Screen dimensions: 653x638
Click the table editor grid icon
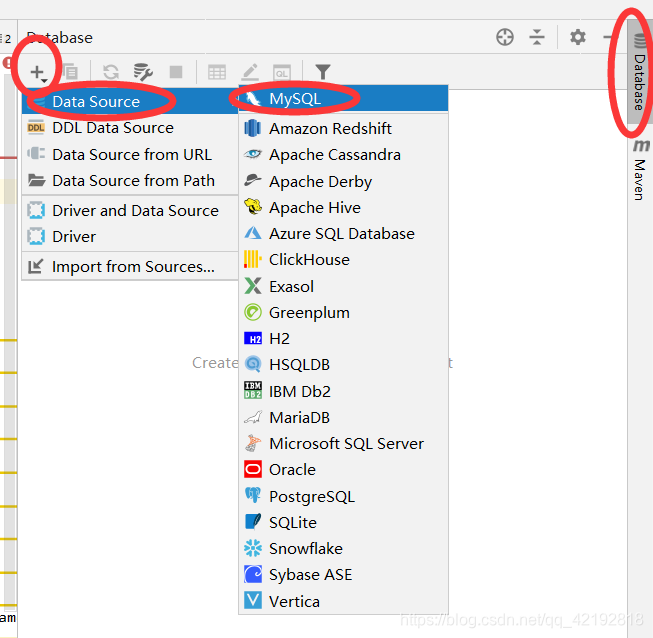click(x=217, y=72)
